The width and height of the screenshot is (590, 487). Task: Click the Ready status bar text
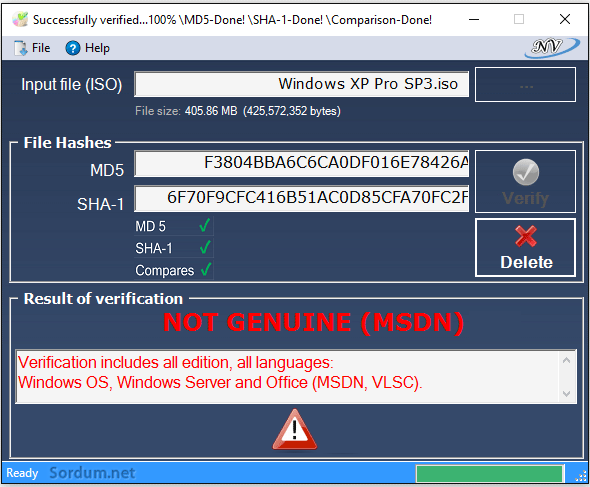[x=22, y=473]
